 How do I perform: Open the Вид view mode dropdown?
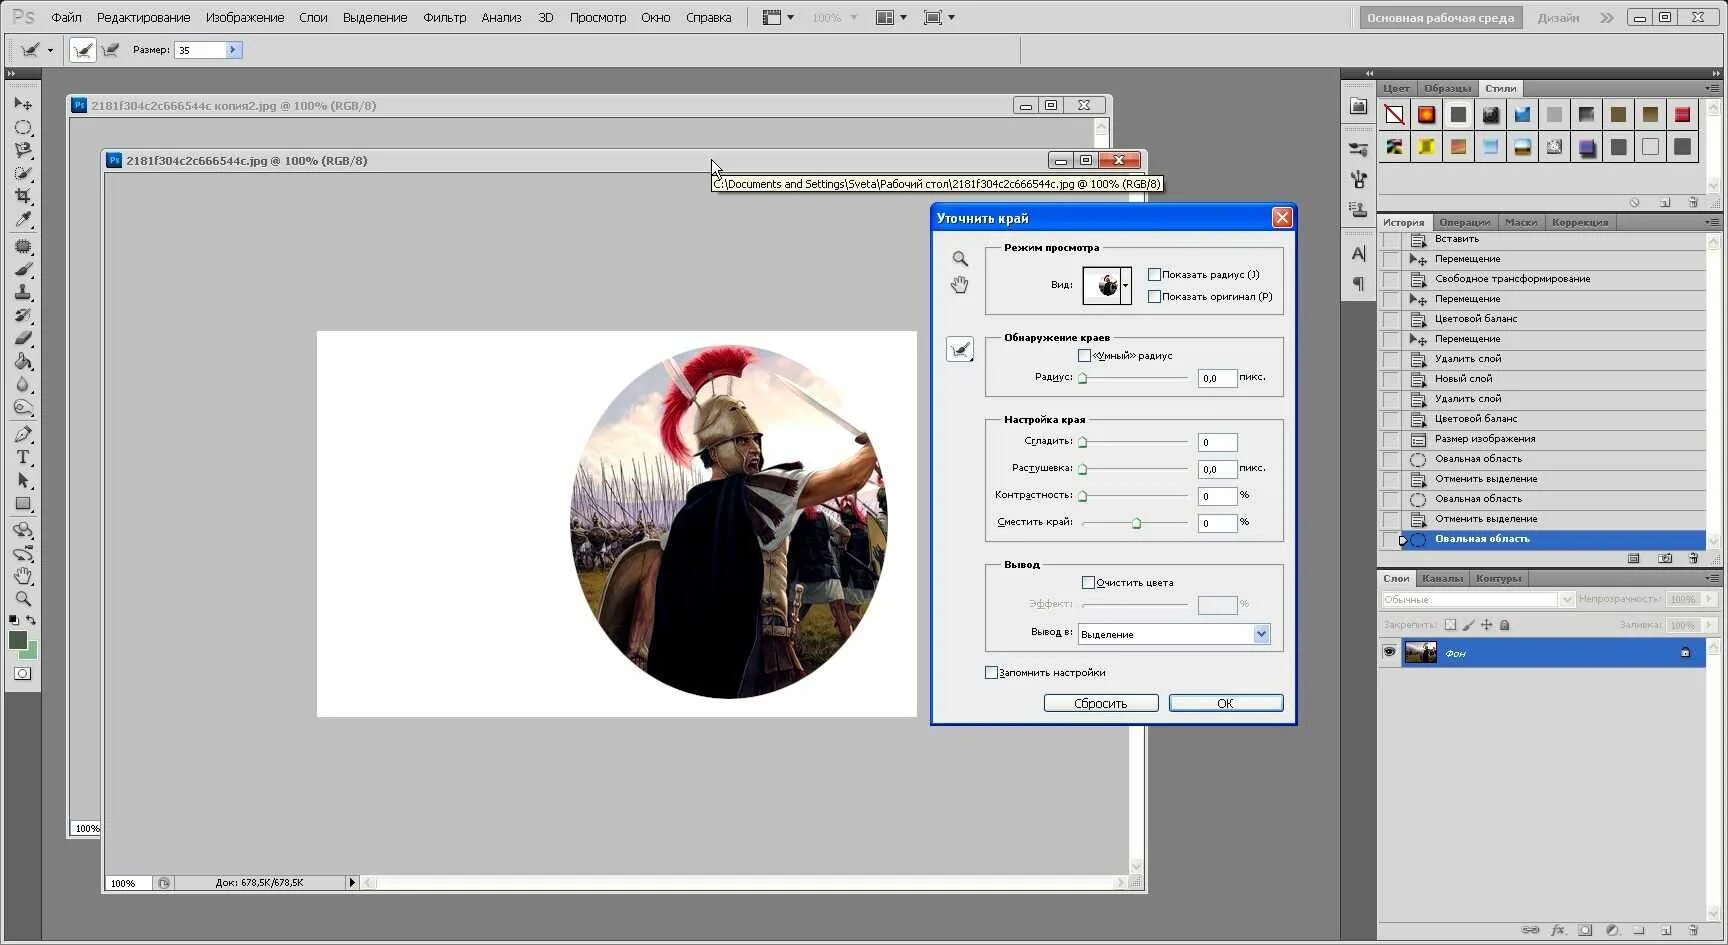point(1125,285)
